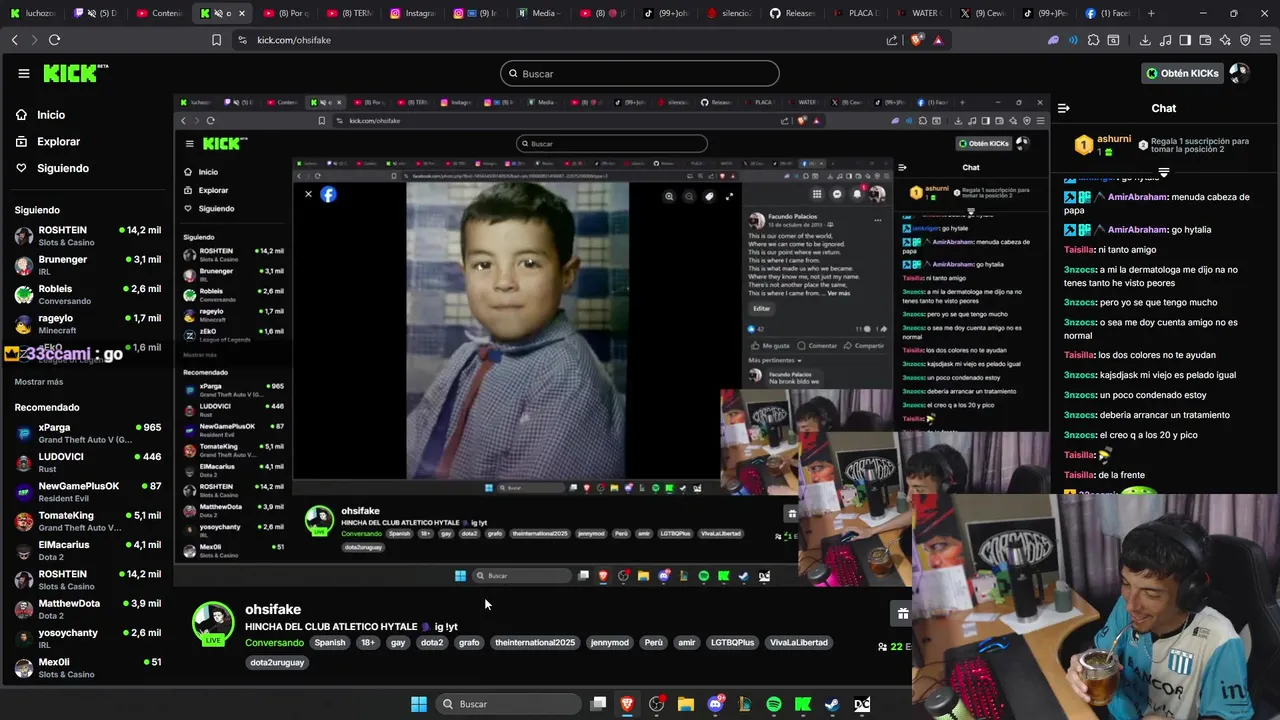Go back in browser
The image size is (1280, 720).
pos(15,40)
